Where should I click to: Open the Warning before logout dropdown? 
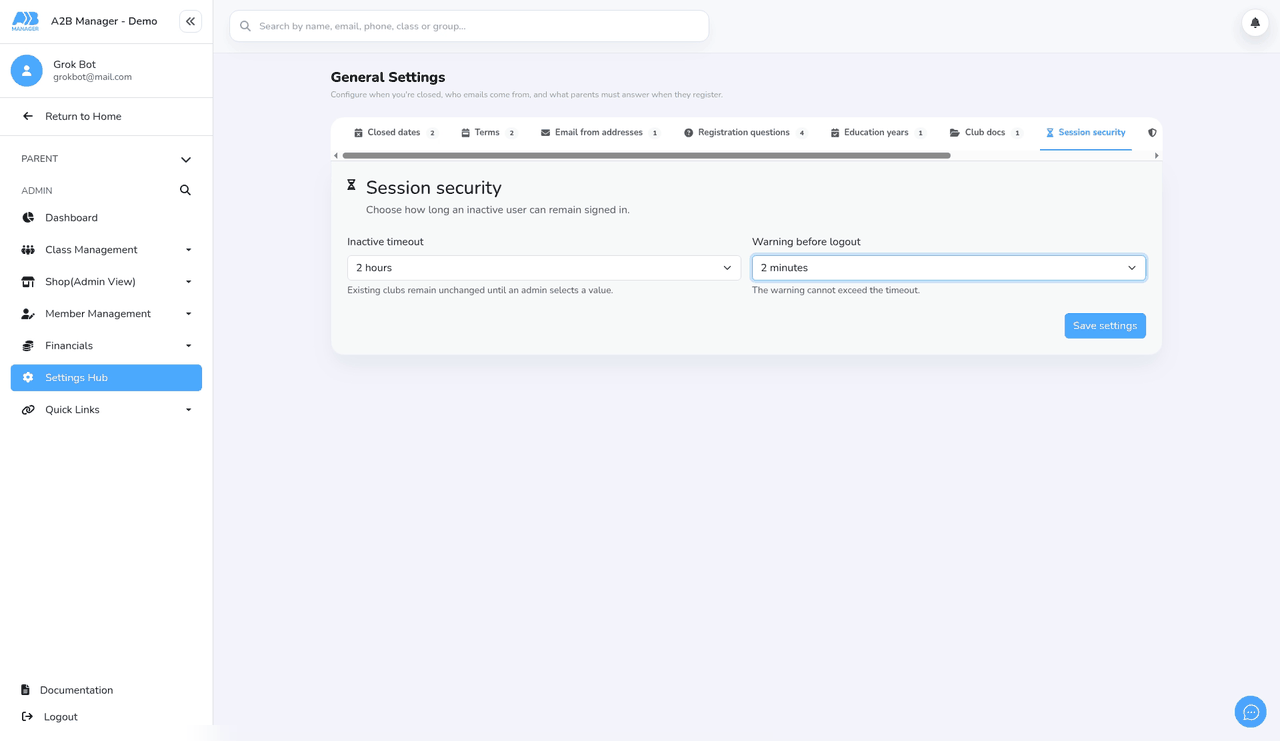pyautogui.click(x=949, y=268)
